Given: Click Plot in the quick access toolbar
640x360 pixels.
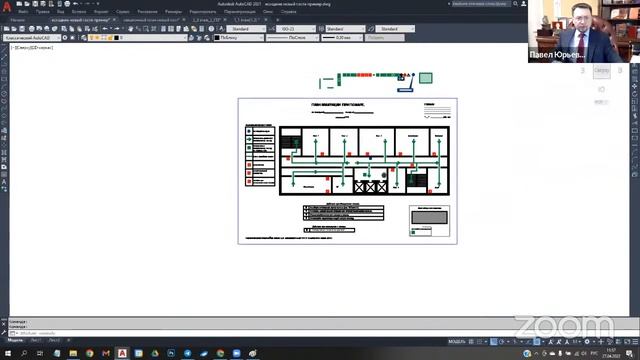Looking at the screenshot, I should 67,4.
